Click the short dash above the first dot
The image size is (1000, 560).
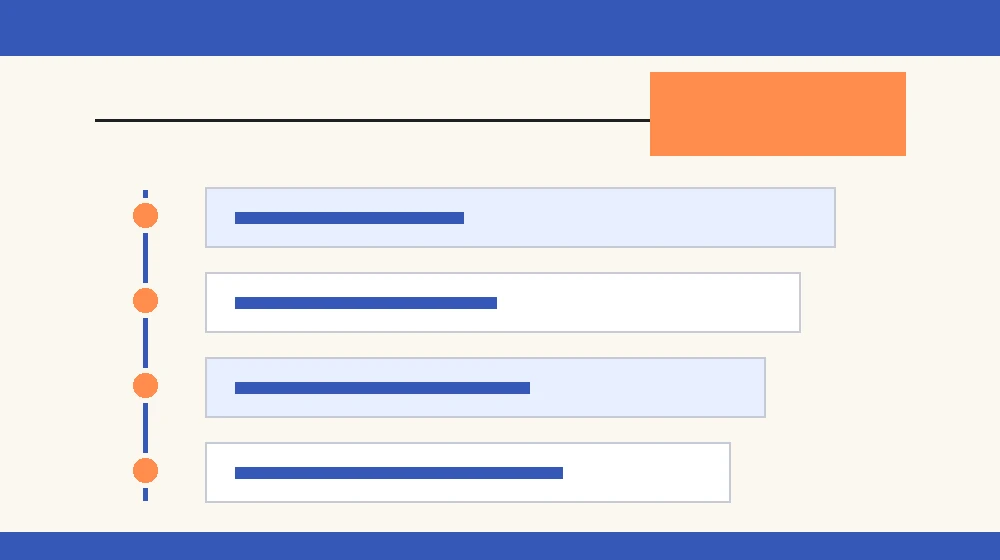pos(145,194)
